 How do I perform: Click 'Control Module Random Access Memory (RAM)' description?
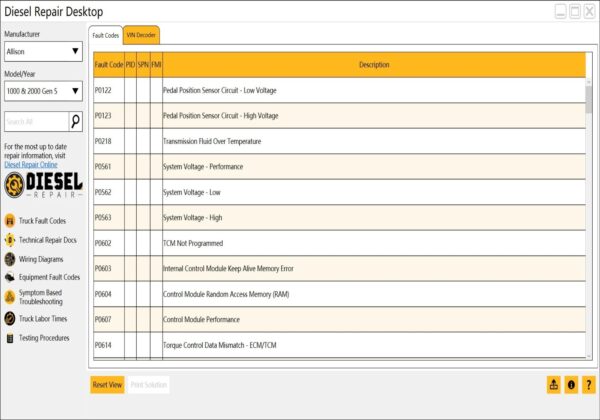226,294
